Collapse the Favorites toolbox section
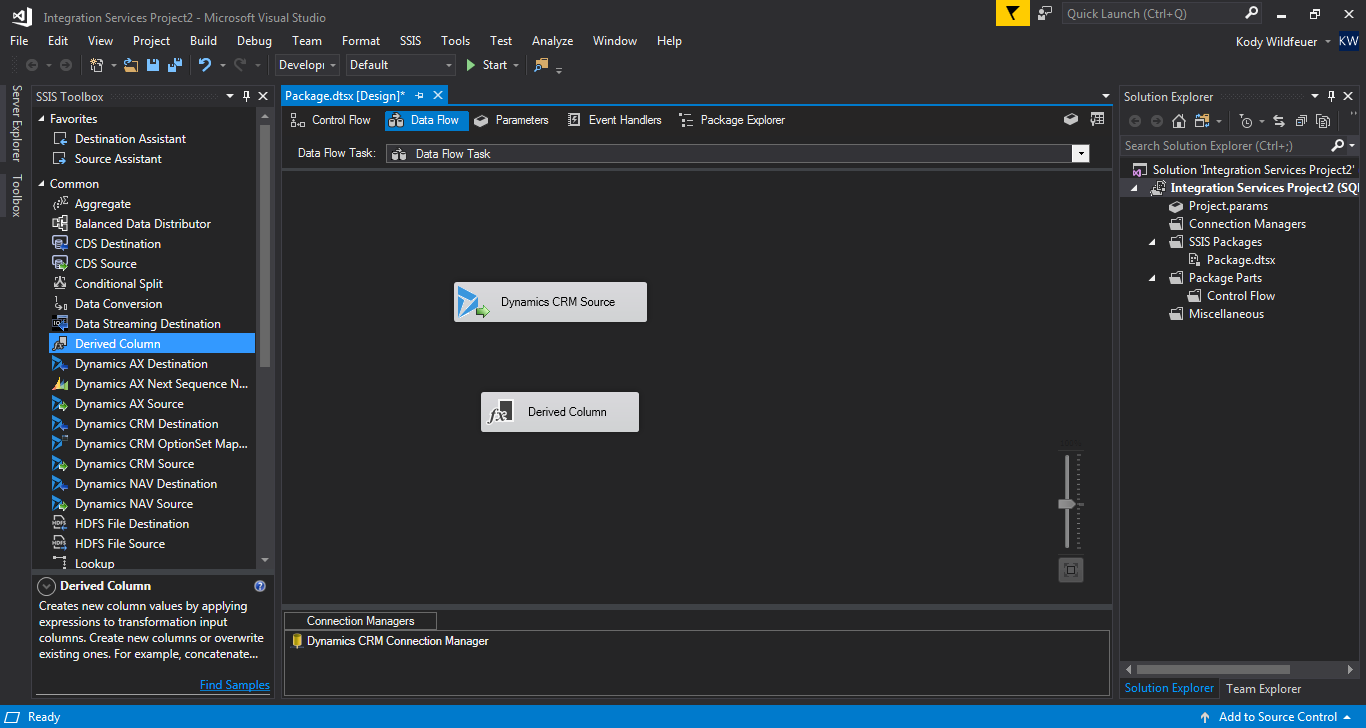The width and height of the screenshot is (1366, 728). tap(42, 119)
